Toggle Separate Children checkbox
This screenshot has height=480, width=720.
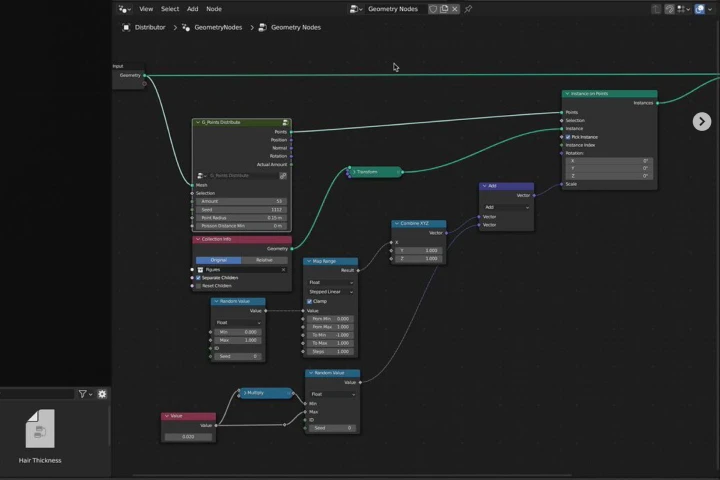(198, 278)
